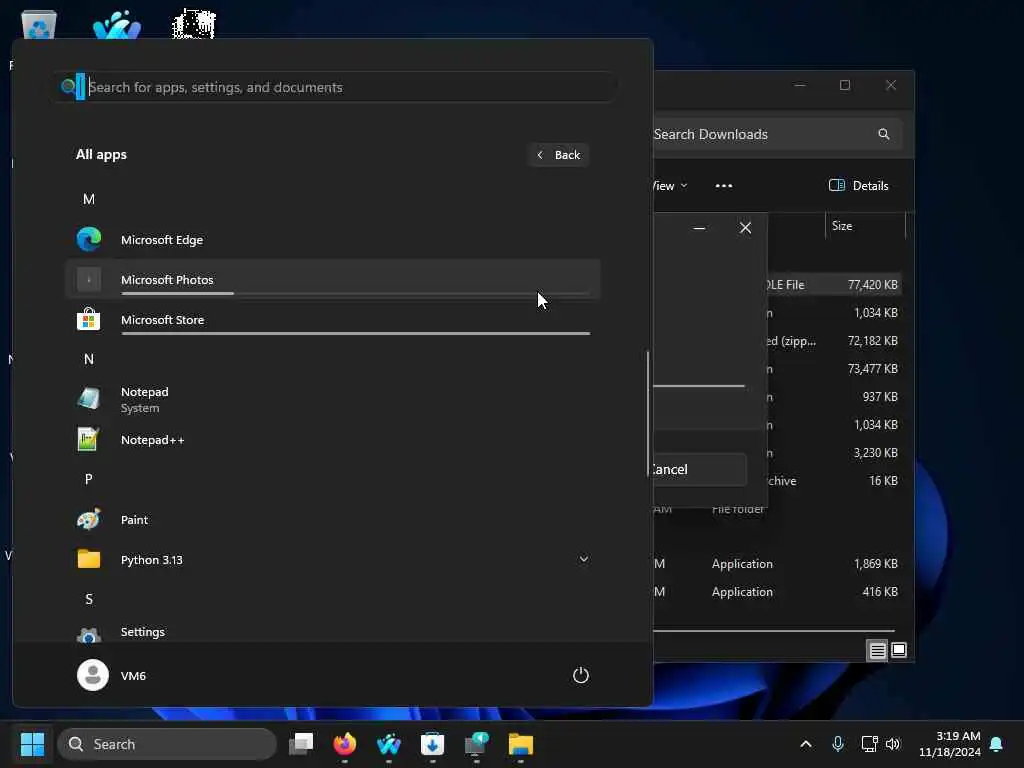The width and height of the screenshot is (1024, 768).
Task: Select the 937 KB file row
Action: (x=835, y=397)
